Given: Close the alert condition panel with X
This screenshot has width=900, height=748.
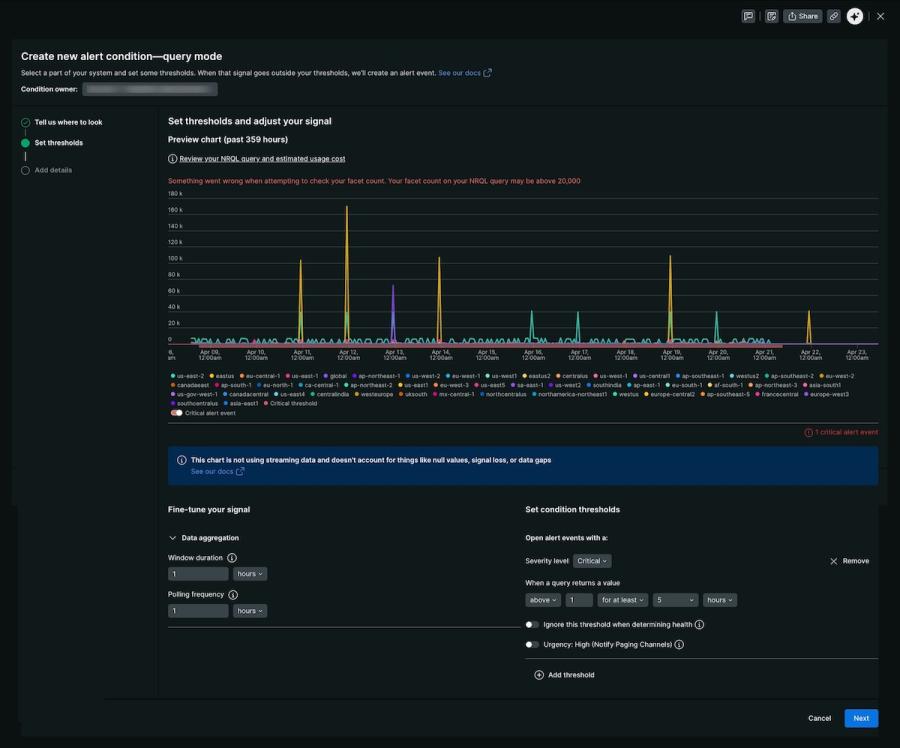Looking at the screenshot, I should pyautogui.click(x=880, y=16).
